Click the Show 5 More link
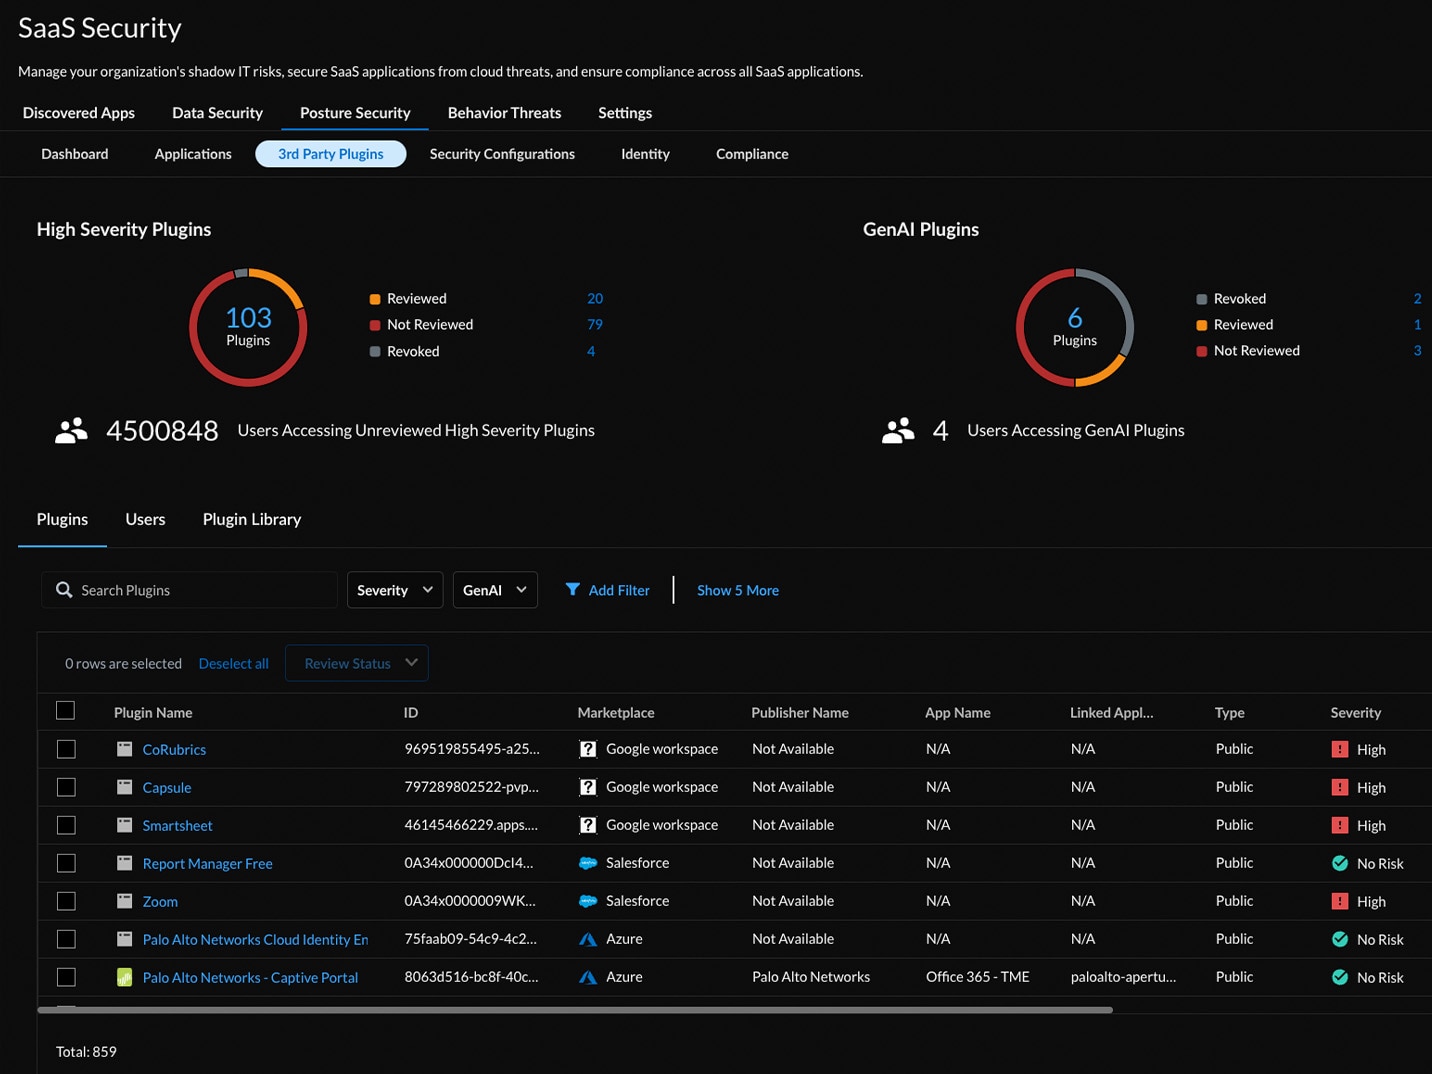This screenshot has height=1074, width=1432. click(x=737, y=590)
